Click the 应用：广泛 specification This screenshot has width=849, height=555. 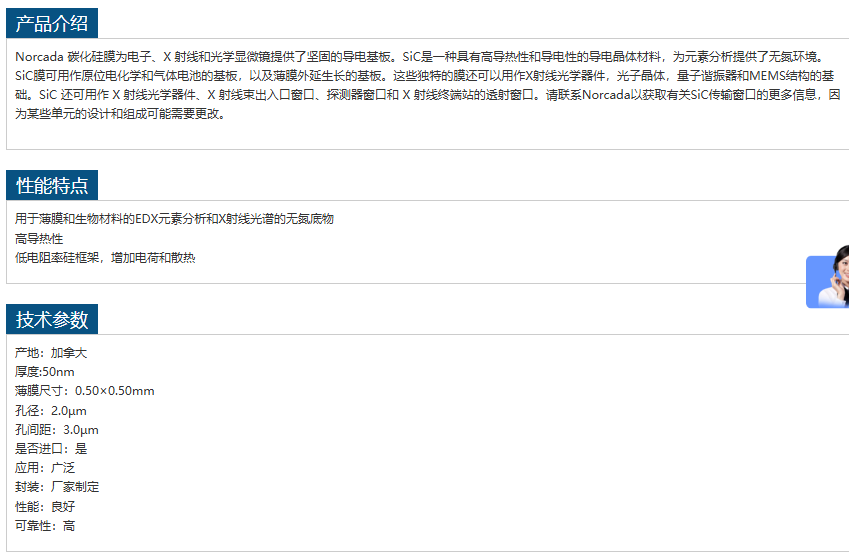tap(45, 468)
